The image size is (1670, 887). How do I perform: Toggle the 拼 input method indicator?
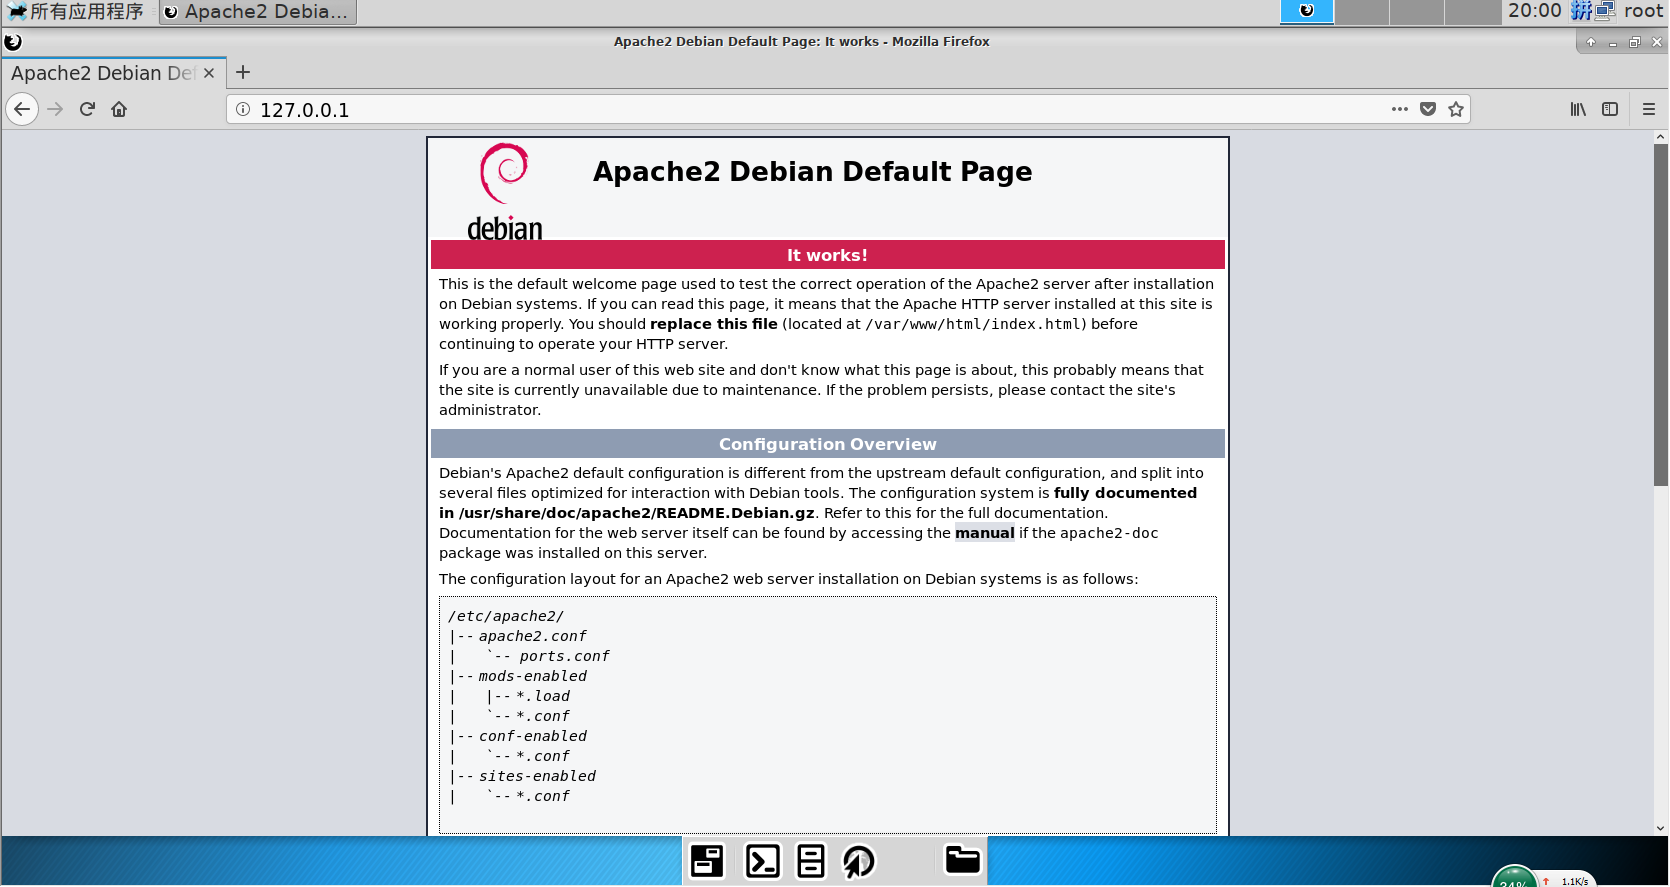[1581, 11]
